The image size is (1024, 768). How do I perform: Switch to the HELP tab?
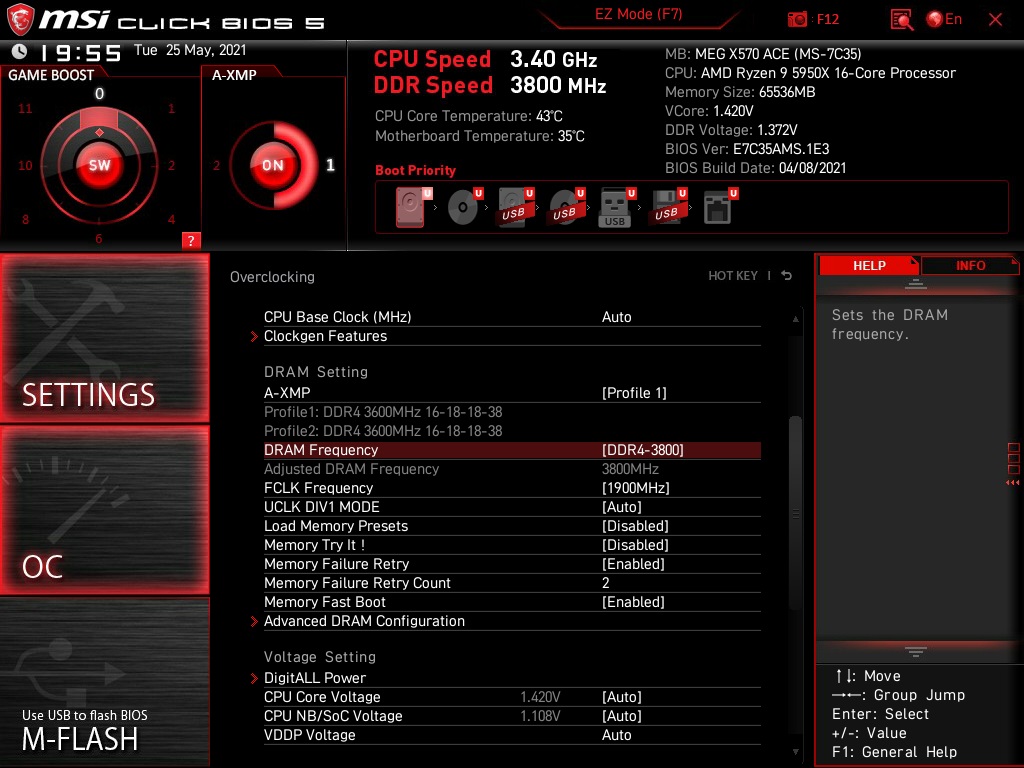pos(869,266)
